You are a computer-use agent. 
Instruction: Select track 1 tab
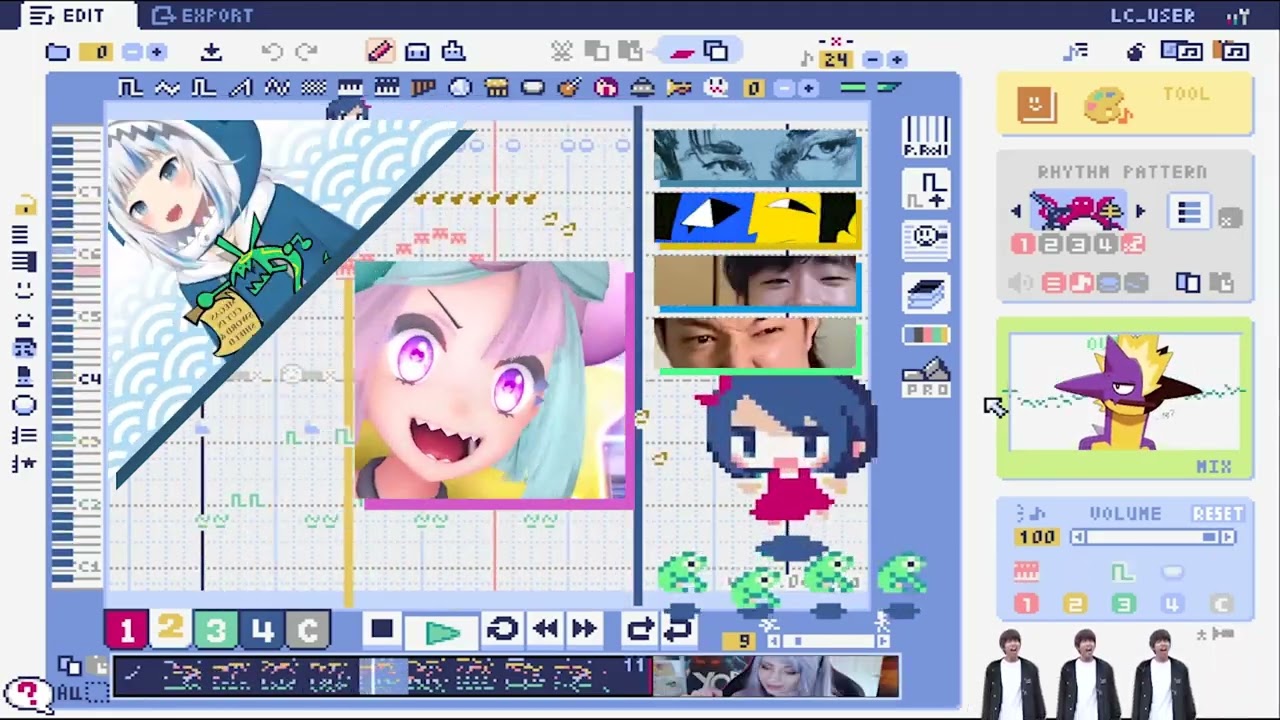tap(126, 630)
